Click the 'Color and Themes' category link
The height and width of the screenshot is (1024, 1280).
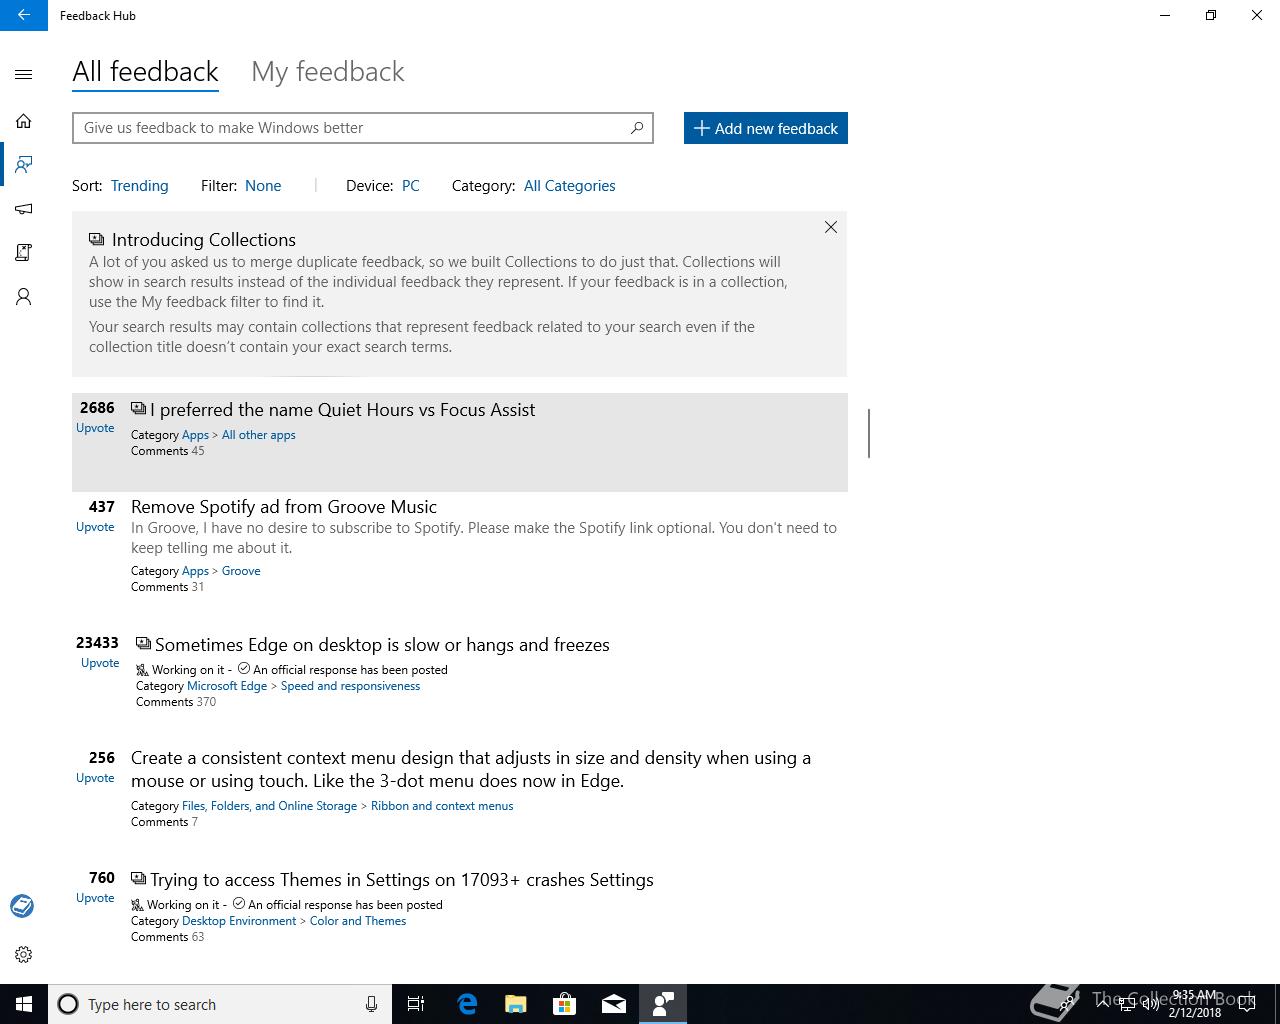tap(358, 921)
